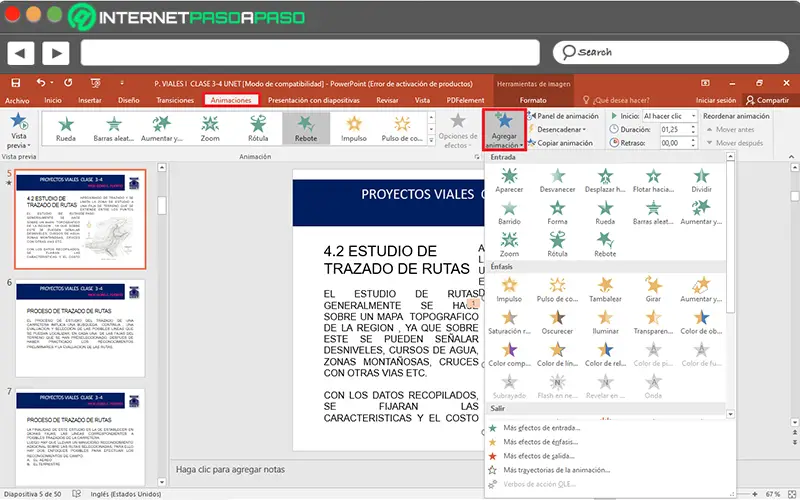
Task: Select Zoom in the Entrada dropdown list
Action: point(509,244)
